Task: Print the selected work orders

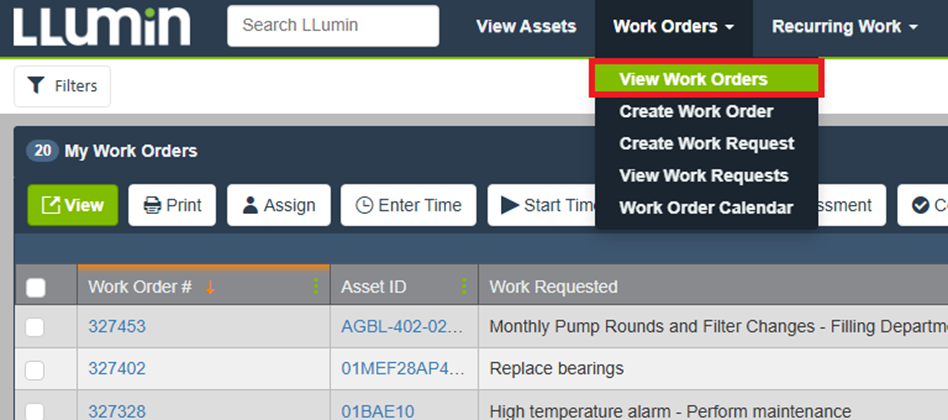Action: pyautogui.click(x=172, y=205)
